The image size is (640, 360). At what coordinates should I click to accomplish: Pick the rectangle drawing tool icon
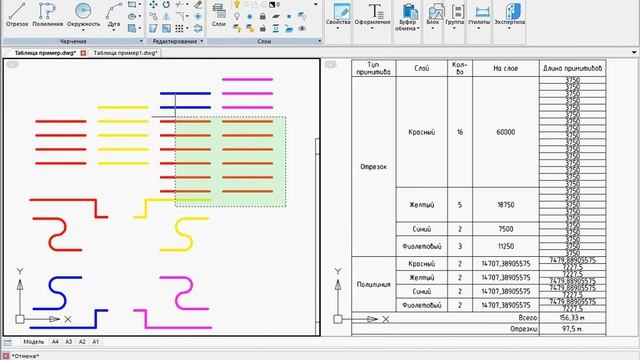pyautogui.click(x=132, y=4)
